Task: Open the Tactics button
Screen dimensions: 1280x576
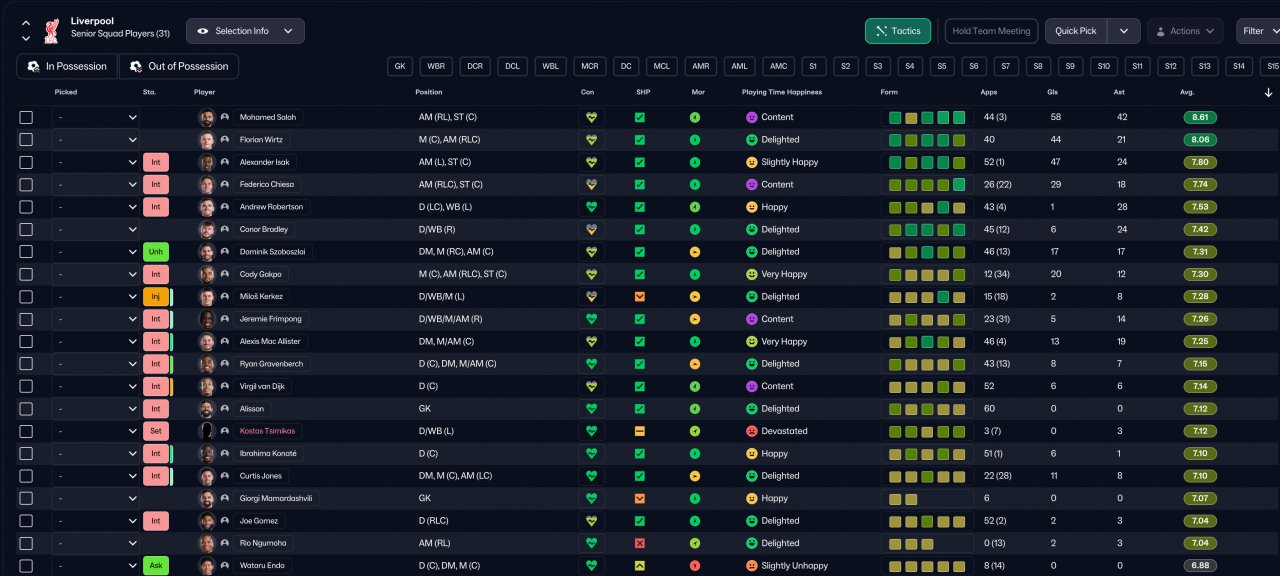Action: [898, 31]
